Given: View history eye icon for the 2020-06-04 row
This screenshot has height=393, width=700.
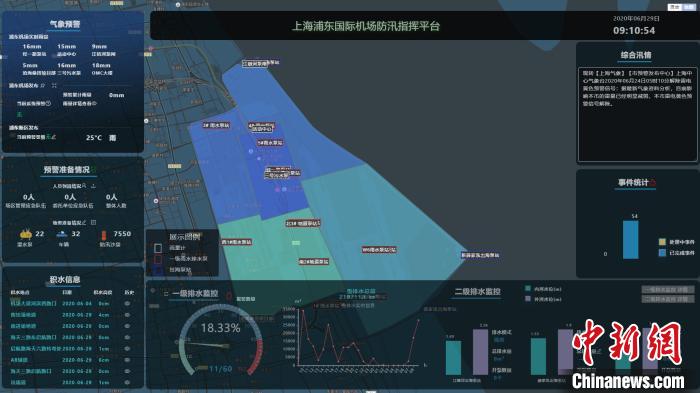Looking at the screenshot, I should coord(128,303).
